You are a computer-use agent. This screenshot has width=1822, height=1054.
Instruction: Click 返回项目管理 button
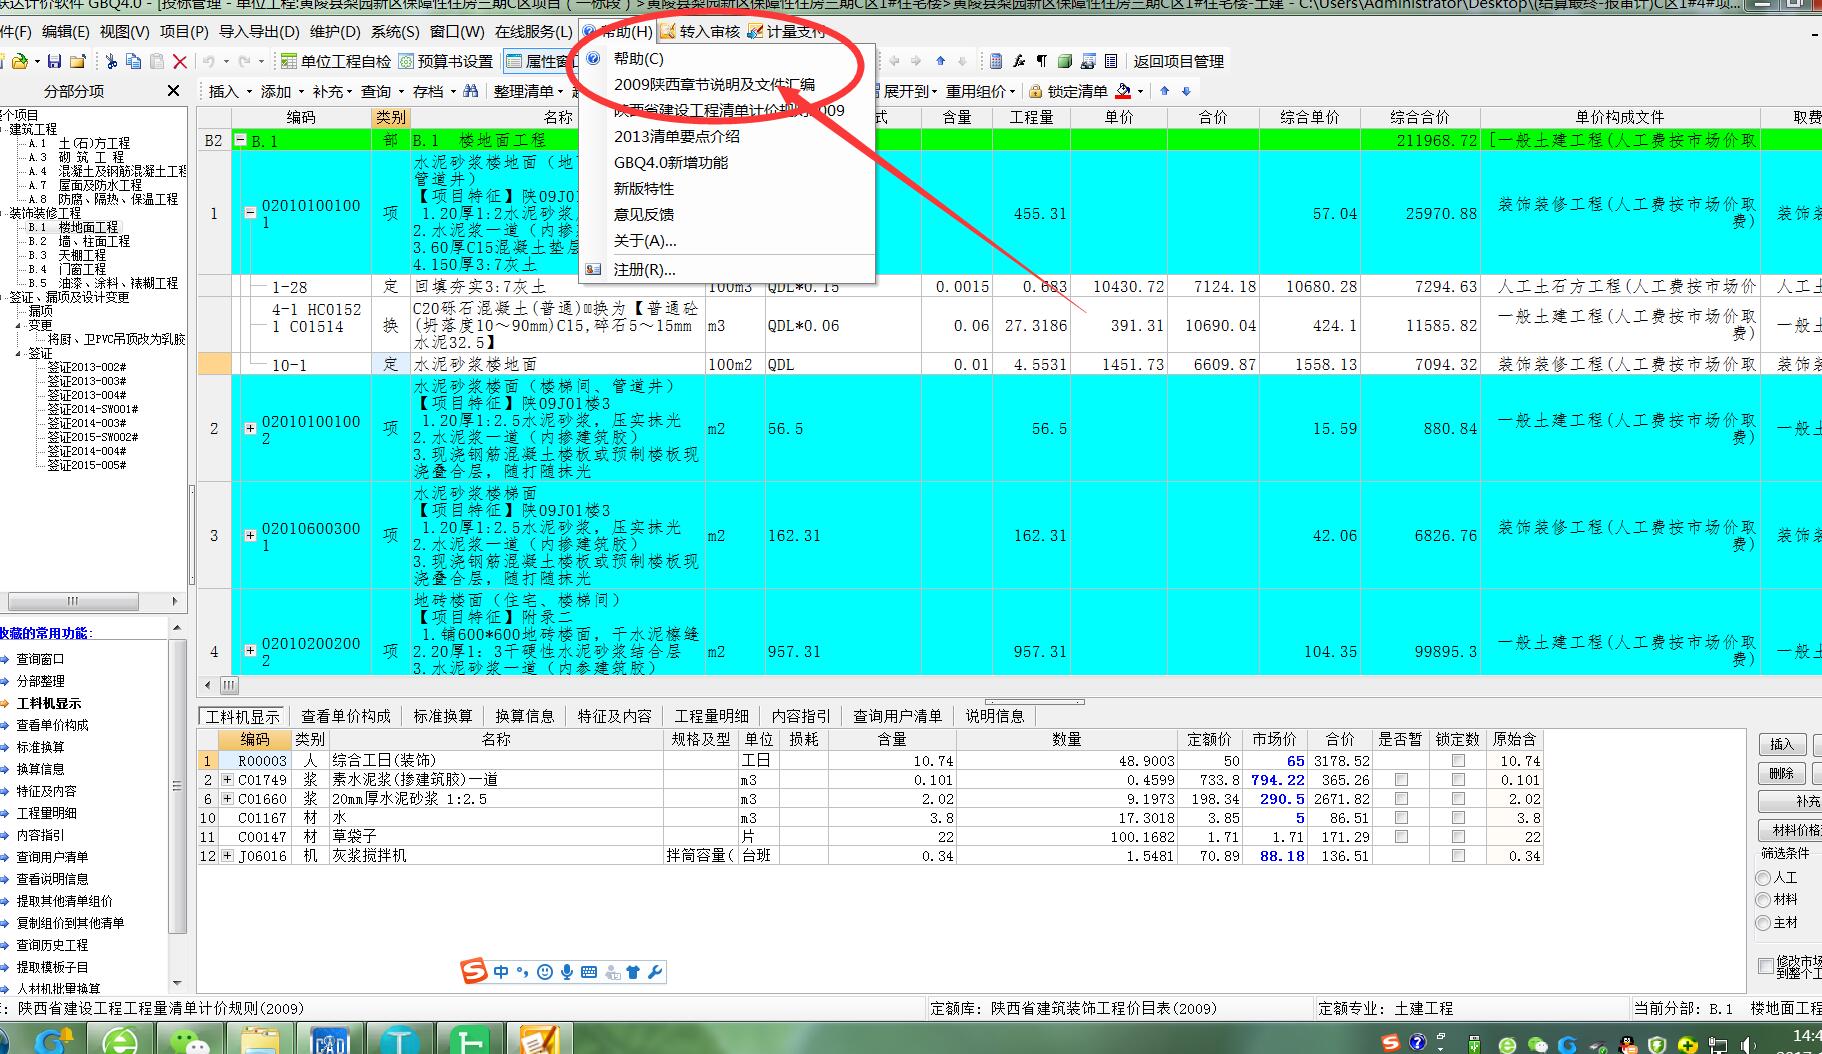coord(1178,62)
